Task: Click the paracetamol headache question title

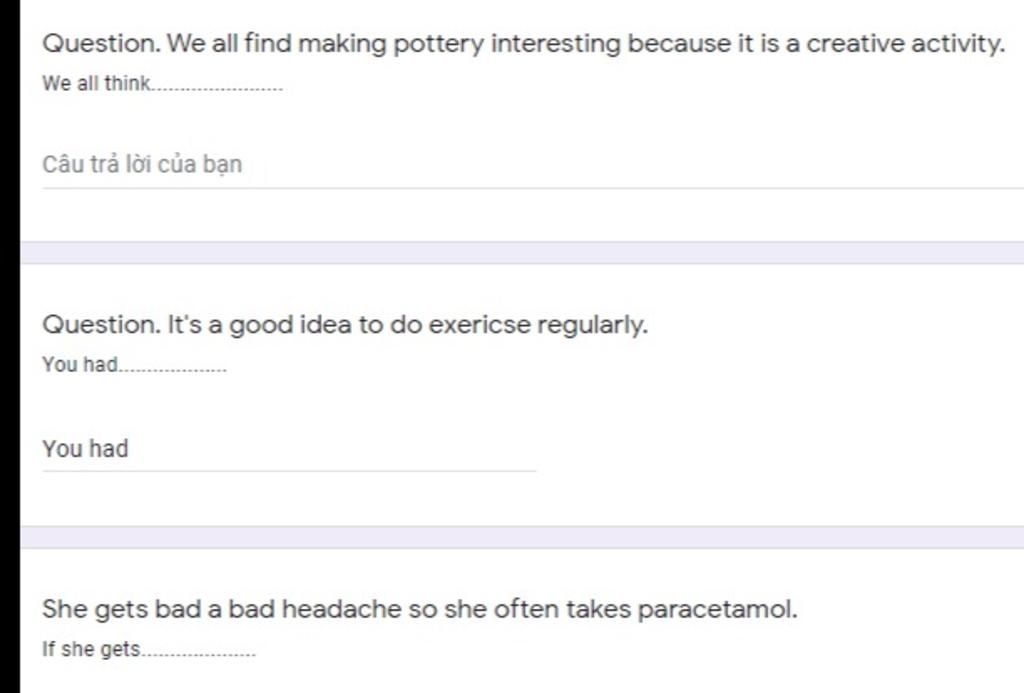Action: pyautogui.click(x=419, y=609)
